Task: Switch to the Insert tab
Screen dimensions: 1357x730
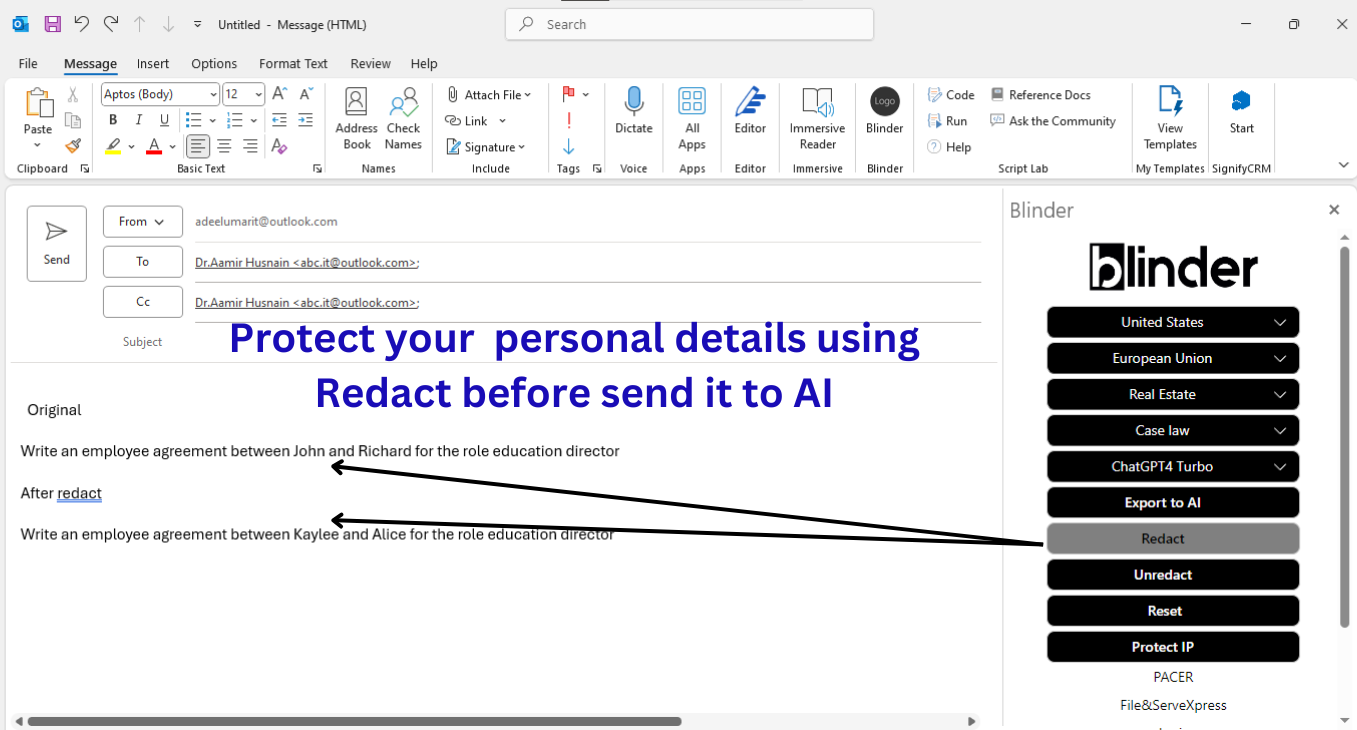Action: coord(153,63)
